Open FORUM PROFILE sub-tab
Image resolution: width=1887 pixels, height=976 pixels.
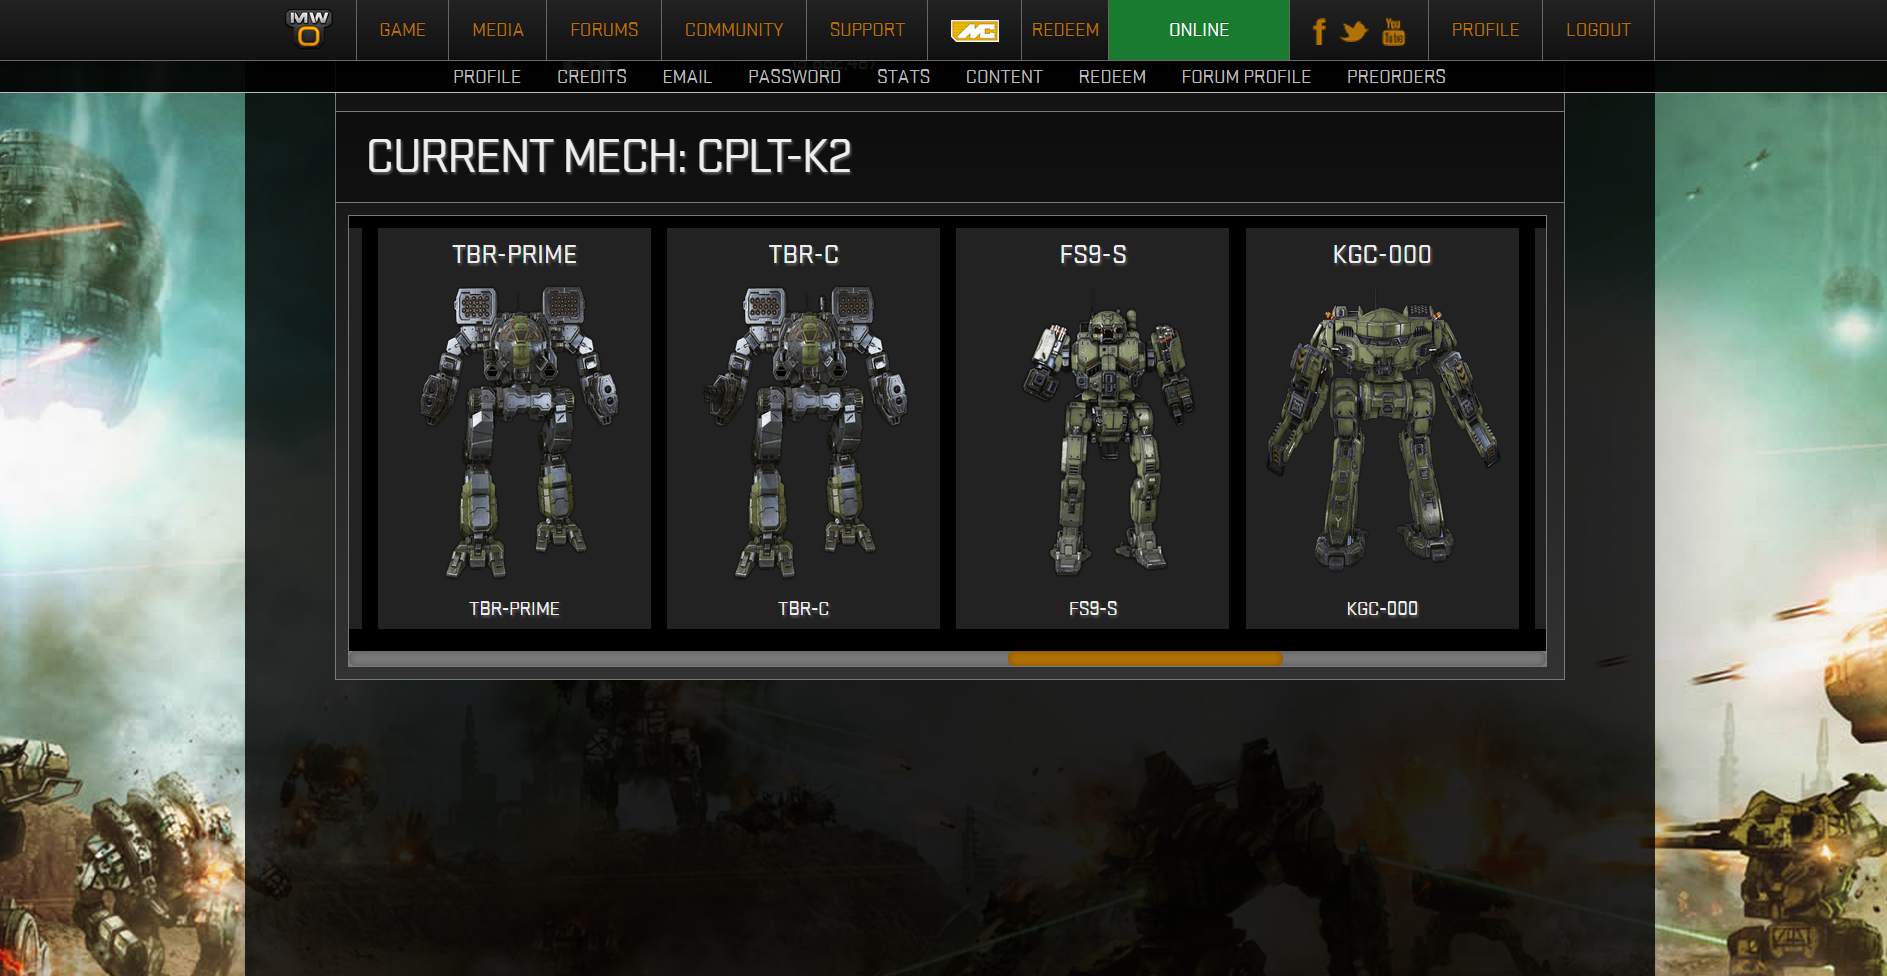pos(1246,77)
